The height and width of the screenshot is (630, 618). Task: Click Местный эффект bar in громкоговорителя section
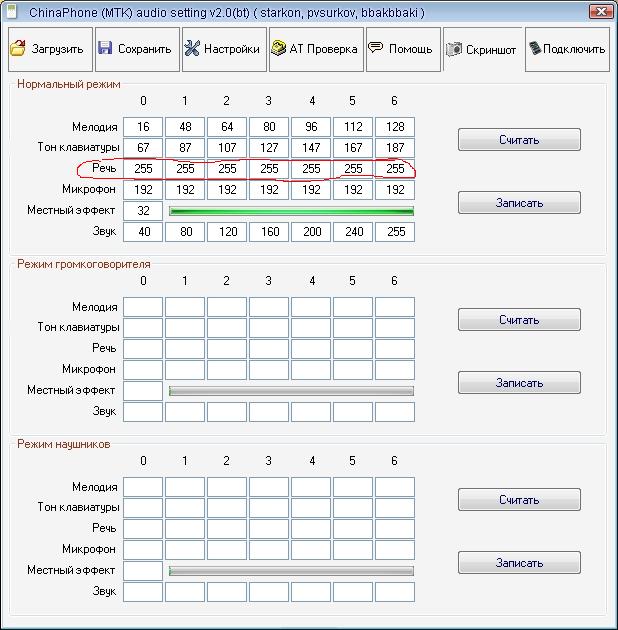click(291, 391)
